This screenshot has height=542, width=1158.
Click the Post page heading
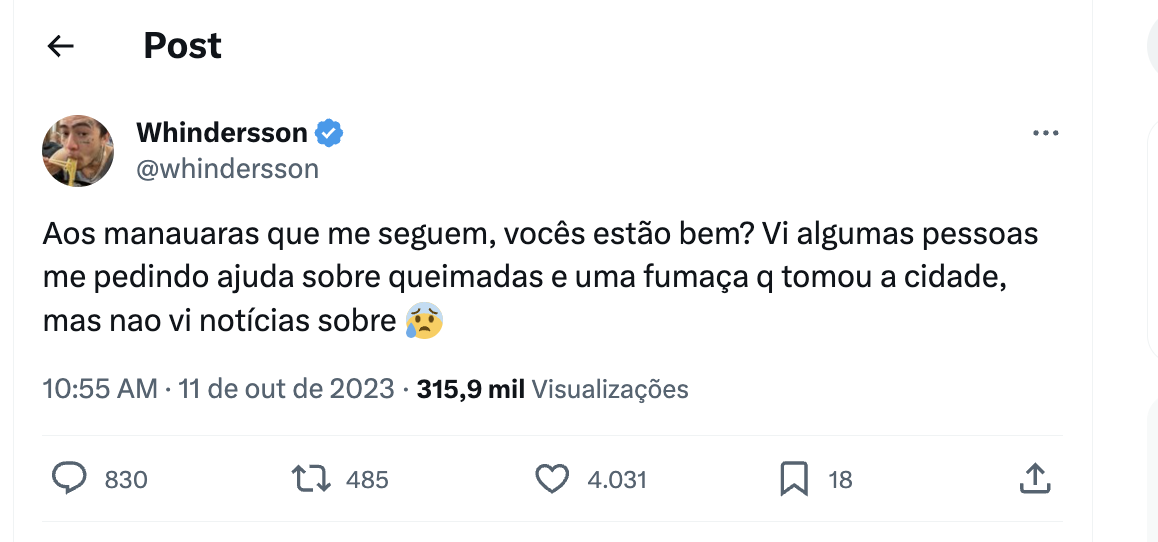[x=182, y=46]
